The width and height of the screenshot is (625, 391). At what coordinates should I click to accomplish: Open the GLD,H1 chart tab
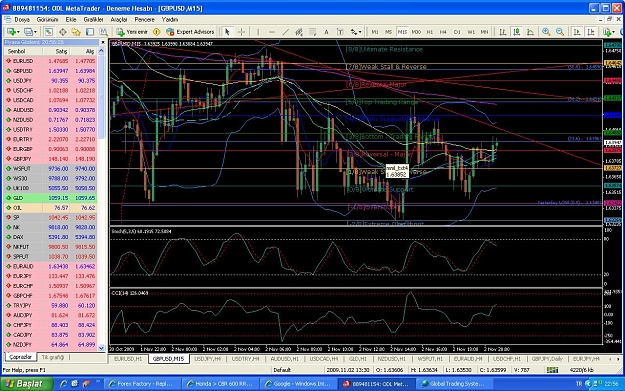[358, 359]
